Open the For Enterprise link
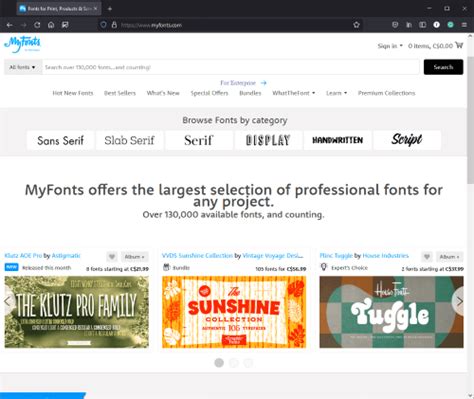Screen dimensions: 474x399 click(x=238, y=83)
